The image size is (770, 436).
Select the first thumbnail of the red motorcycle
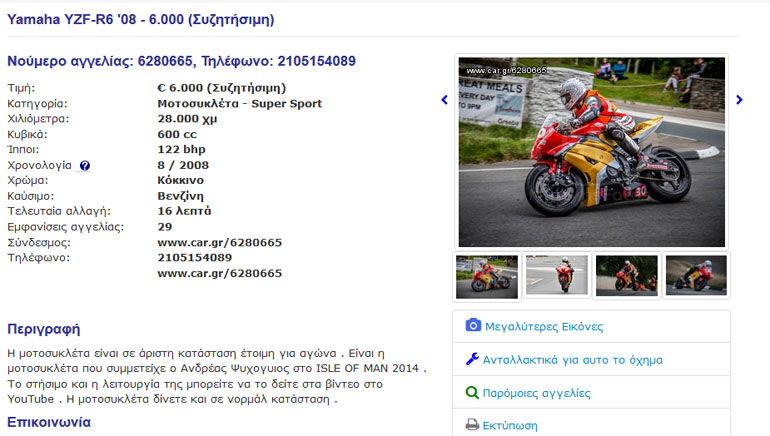tap(487, 276)
